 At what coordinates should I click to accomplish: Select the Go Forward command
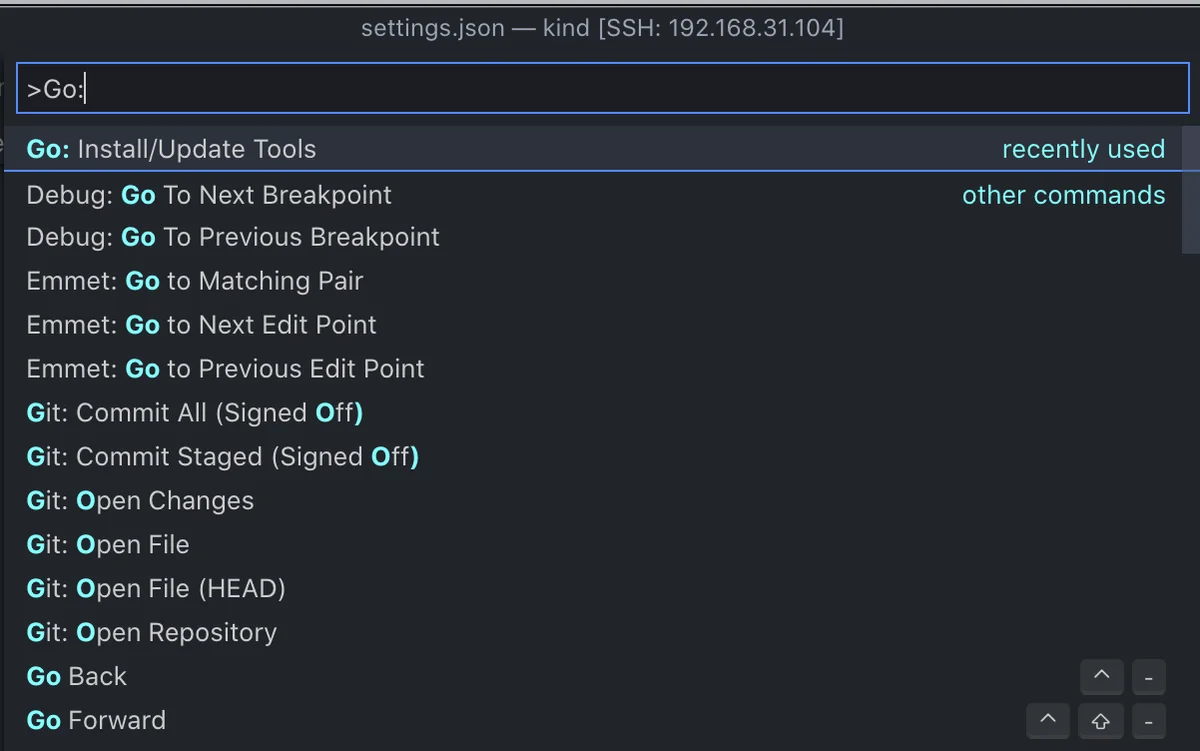click(592, 721)
